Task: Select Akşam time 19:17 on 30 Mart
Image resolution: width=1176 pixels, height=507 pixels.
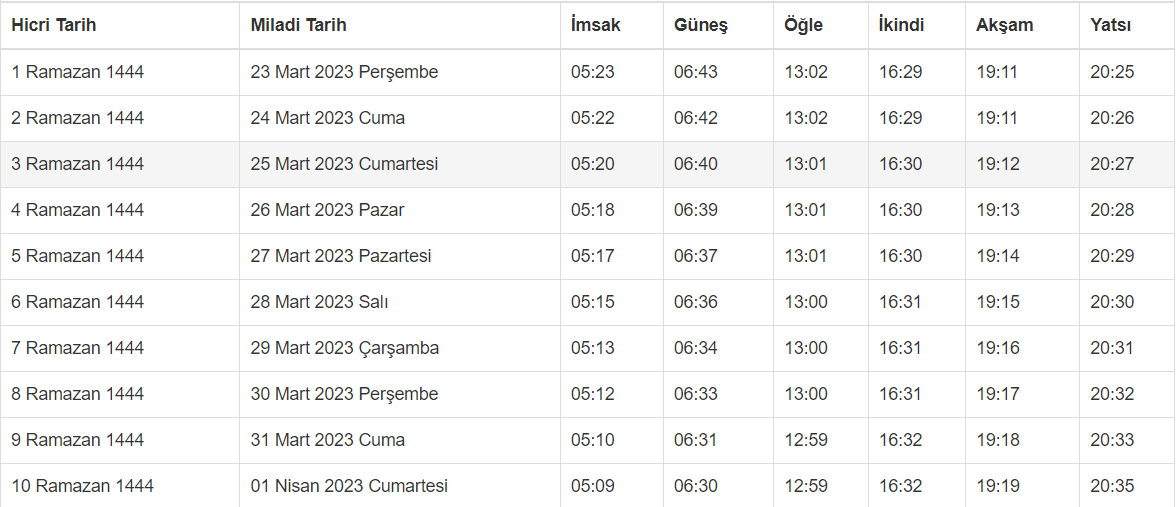Action: 997,394
